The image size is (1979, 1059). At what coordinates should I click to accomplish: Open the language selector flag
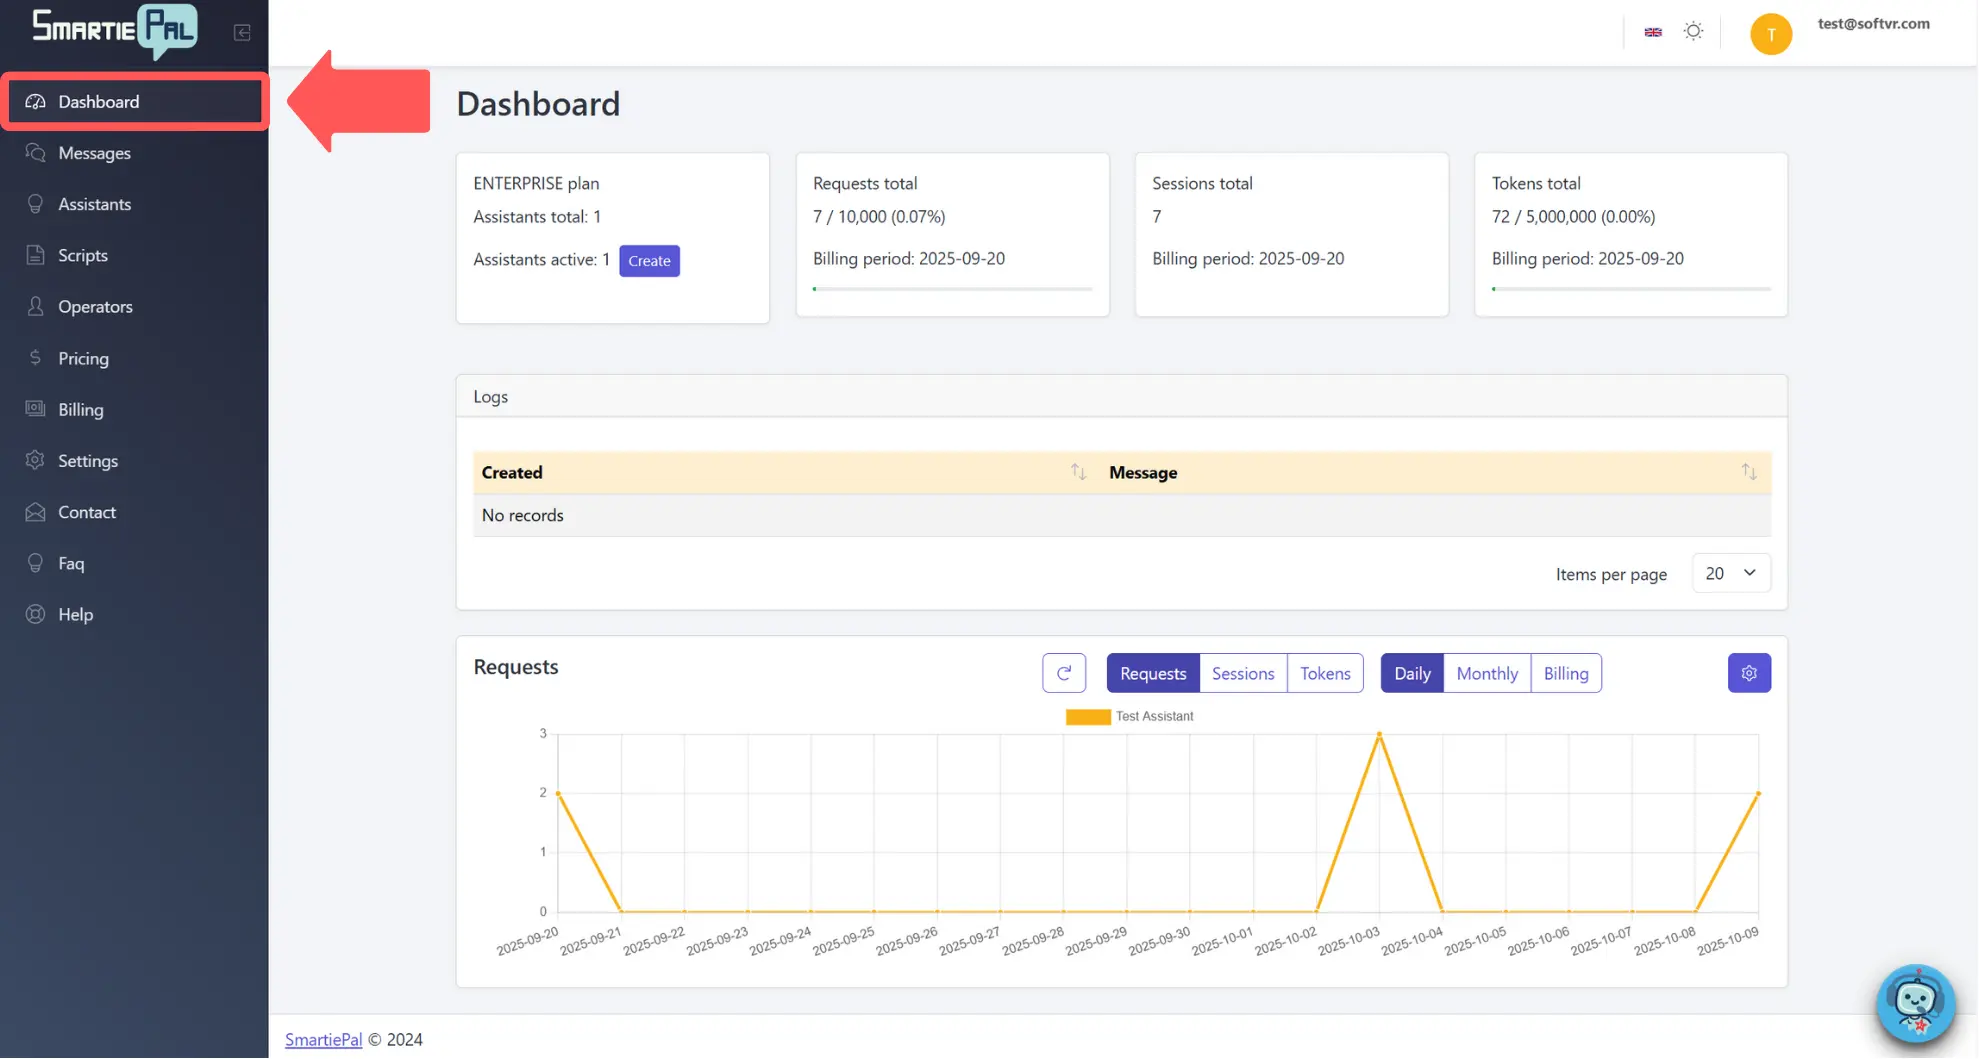[1653, 31]
